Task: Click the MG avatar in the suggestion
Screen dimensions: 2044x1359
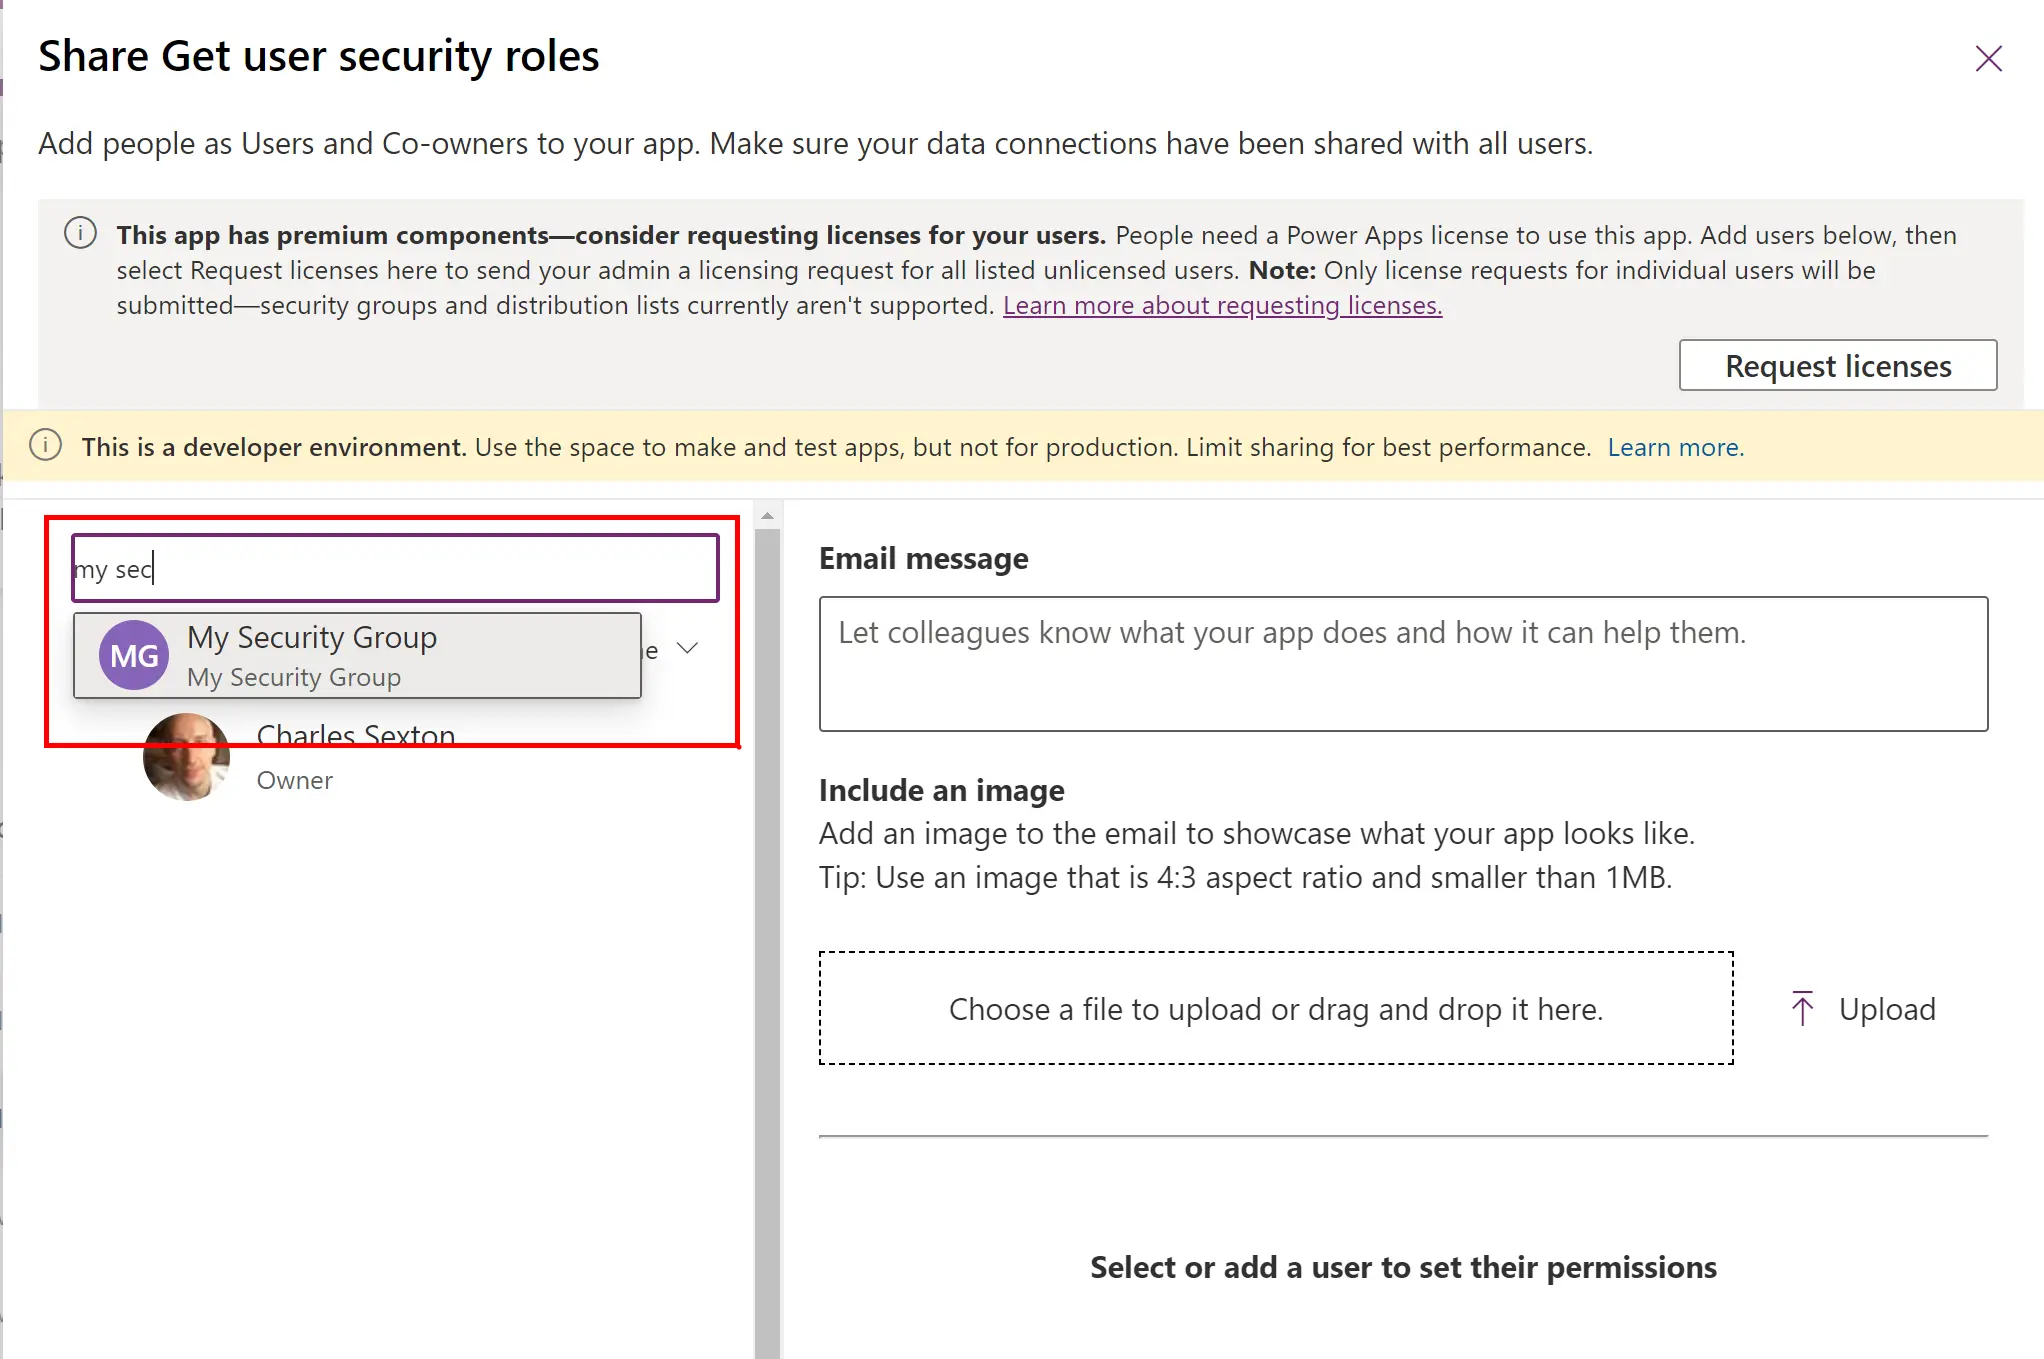Action: click(134, 656)
